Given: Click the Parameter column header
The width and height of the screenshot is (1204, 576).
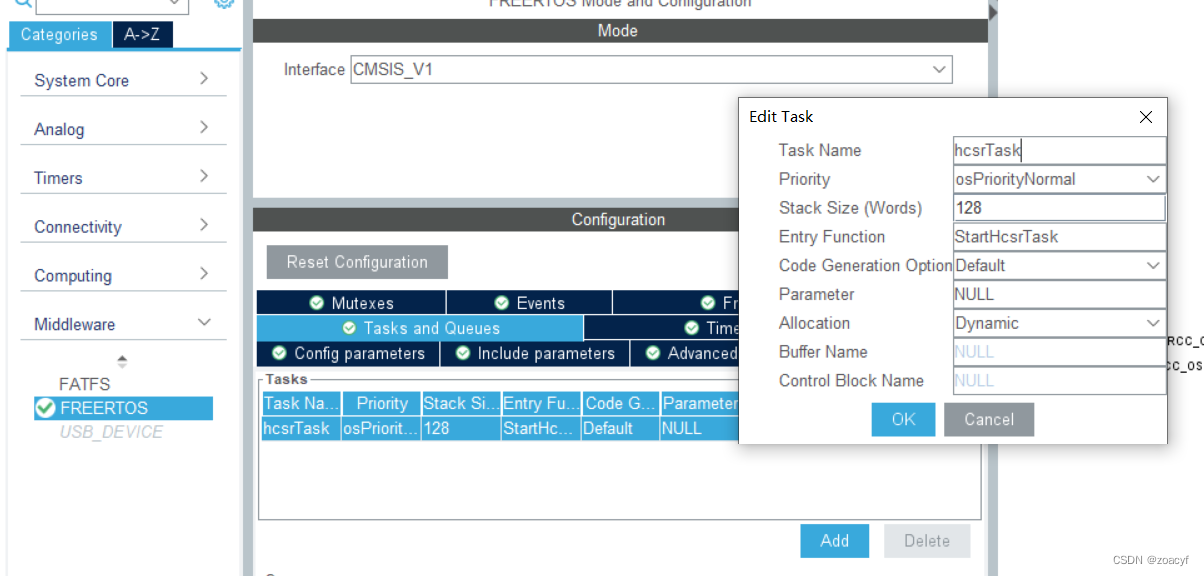Looking at the screenshot, I should (x=699, y=403).
